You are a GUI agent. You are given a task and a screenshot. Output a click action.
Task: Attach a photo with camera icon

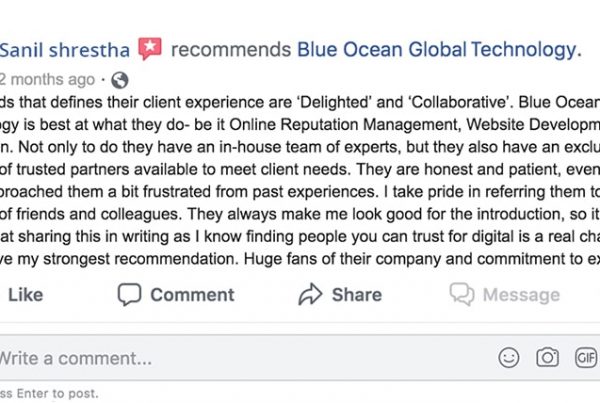point(548,358)
